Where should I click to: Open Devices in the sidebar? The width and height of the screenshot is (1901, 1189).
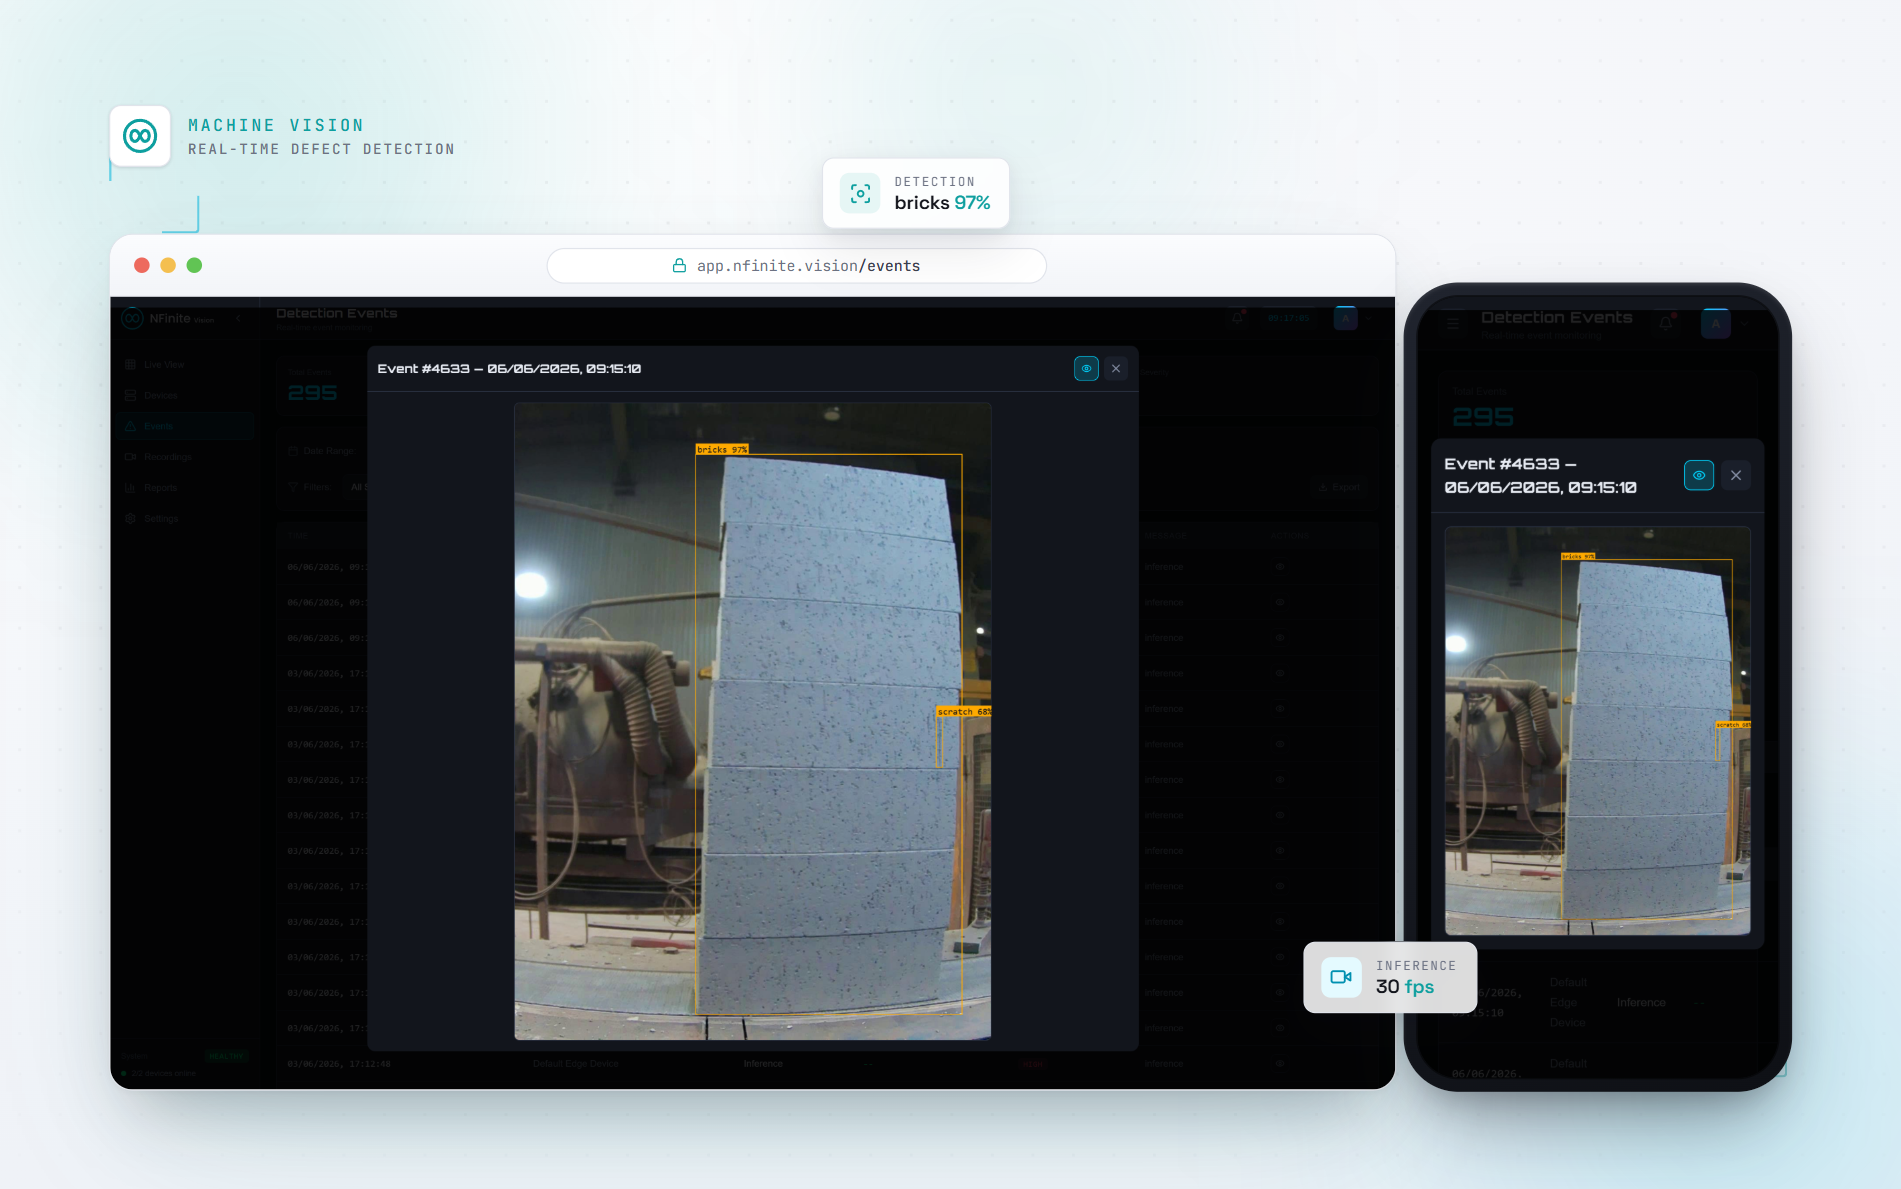(x=186, y=396)
